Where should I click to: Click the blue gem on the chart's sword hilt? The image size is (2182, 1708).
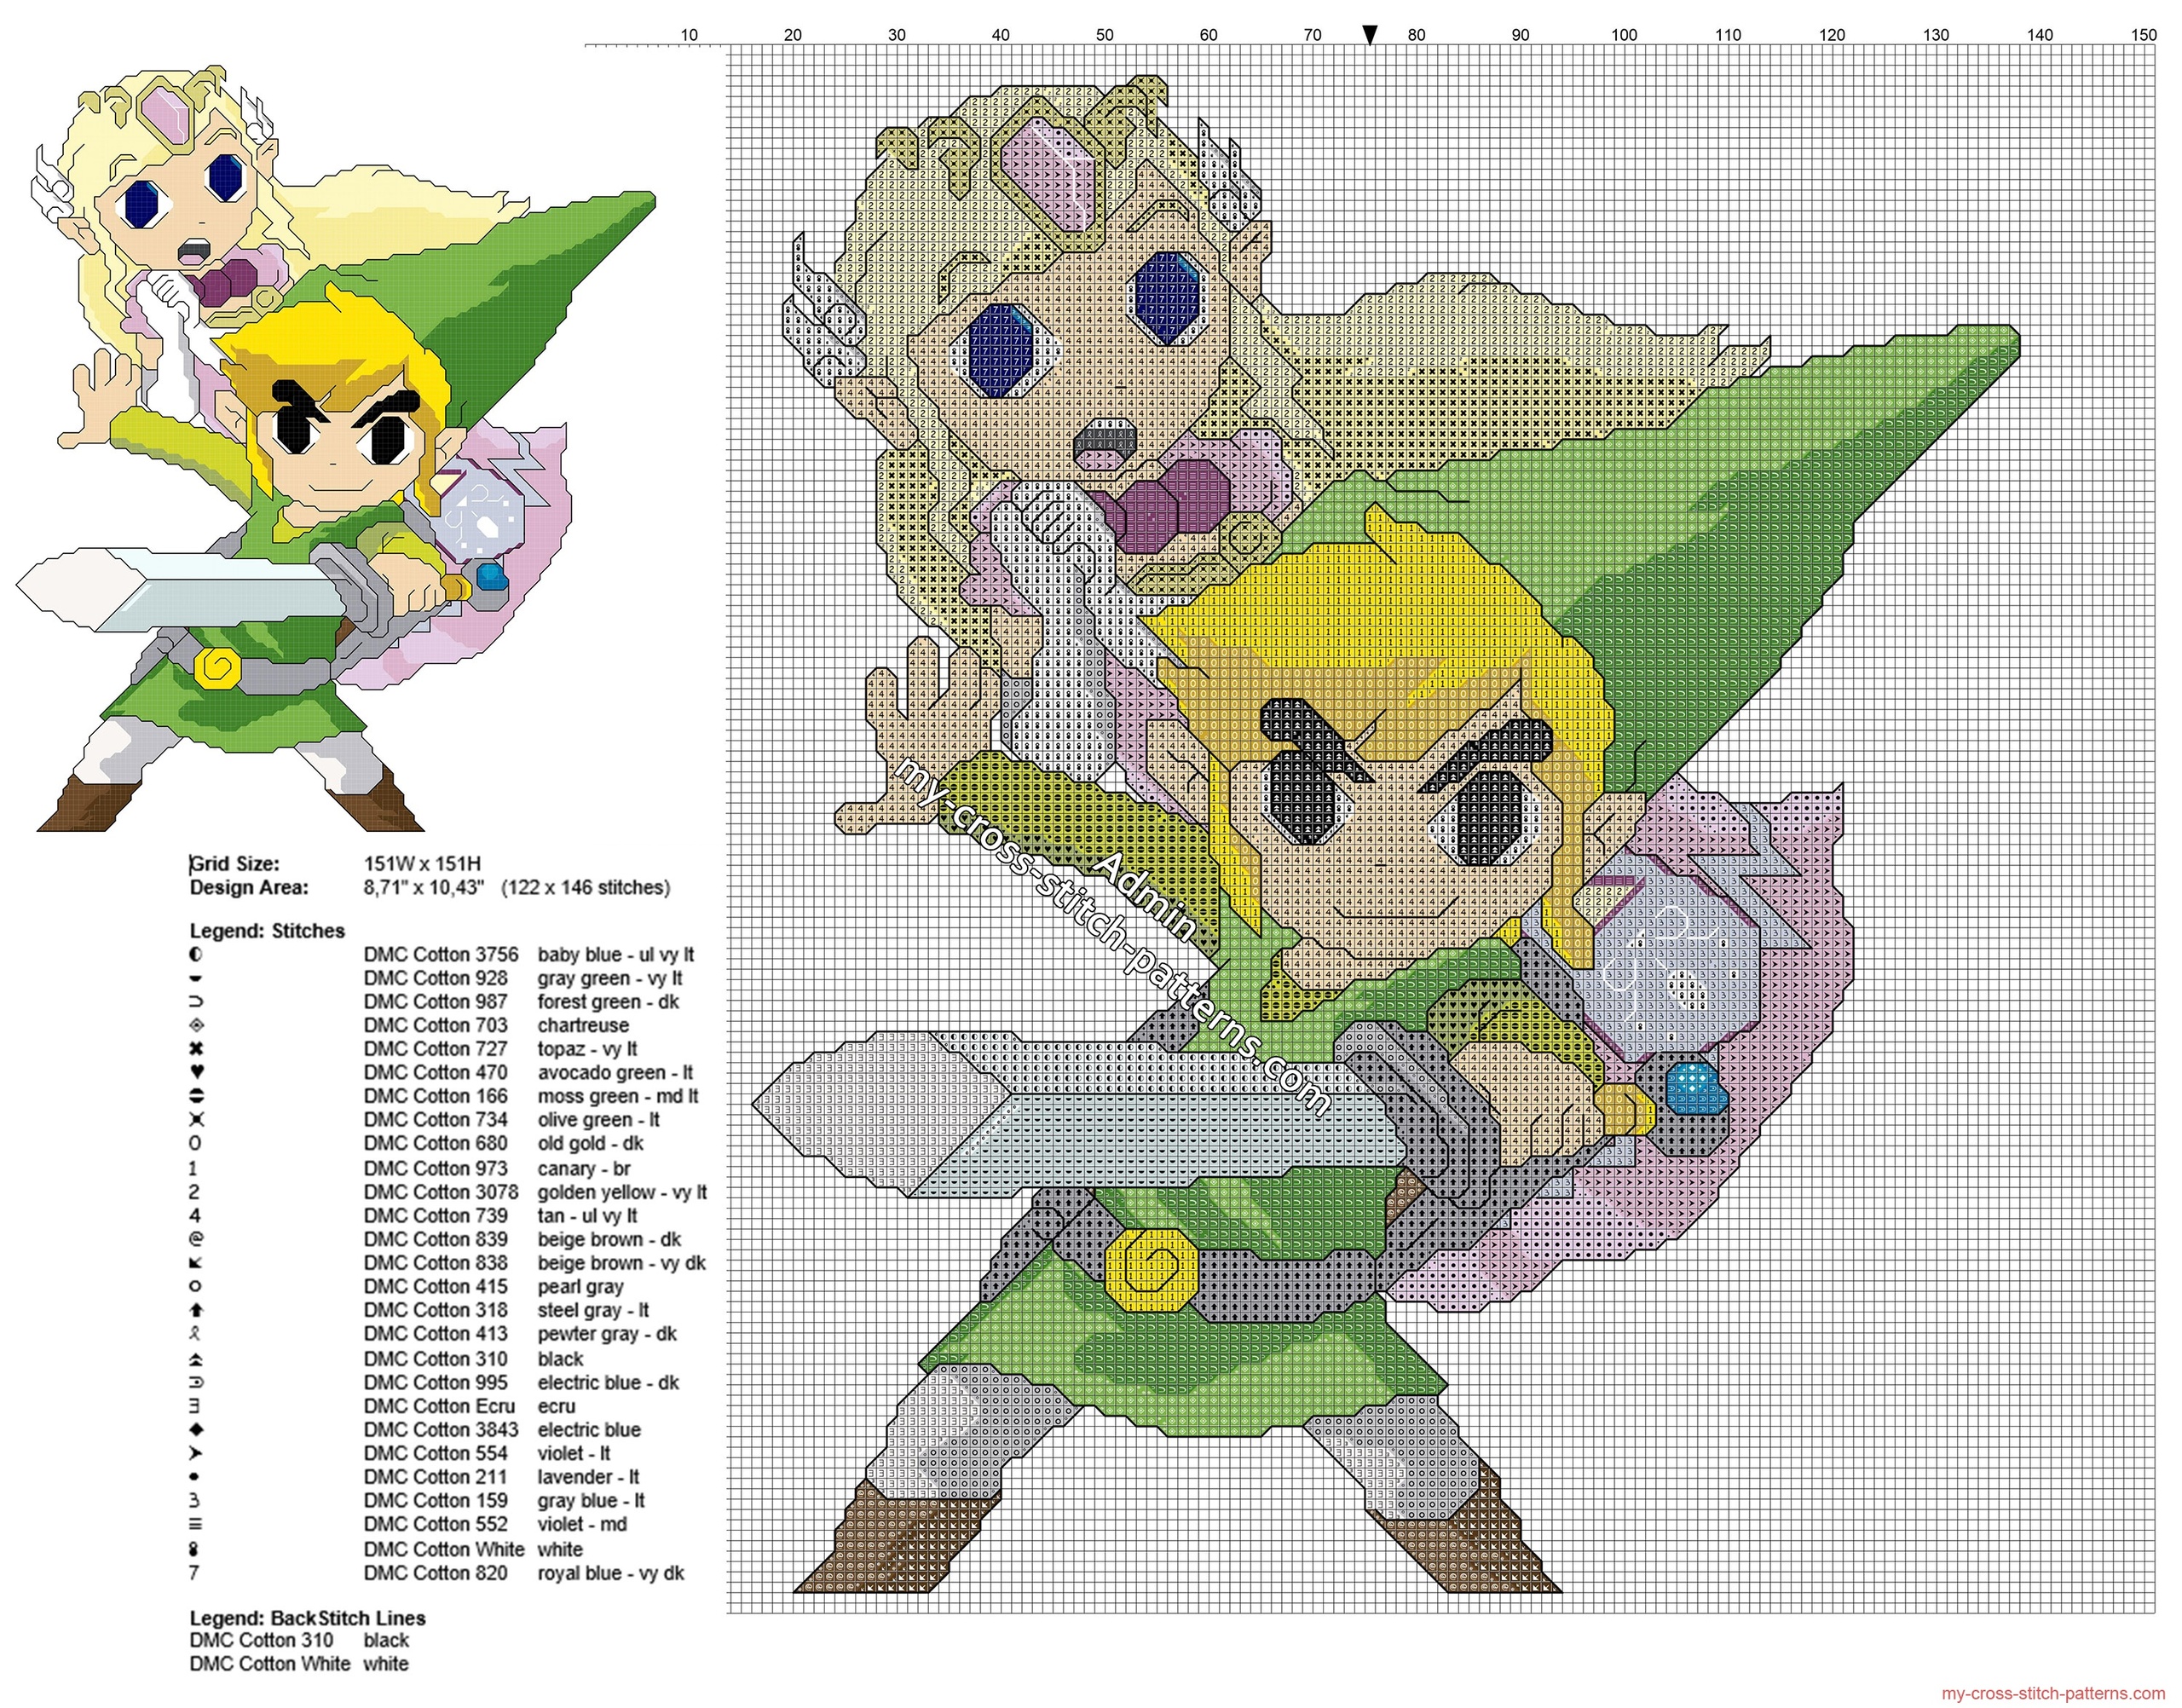pyautogui.click(x=1696, y=1088)
